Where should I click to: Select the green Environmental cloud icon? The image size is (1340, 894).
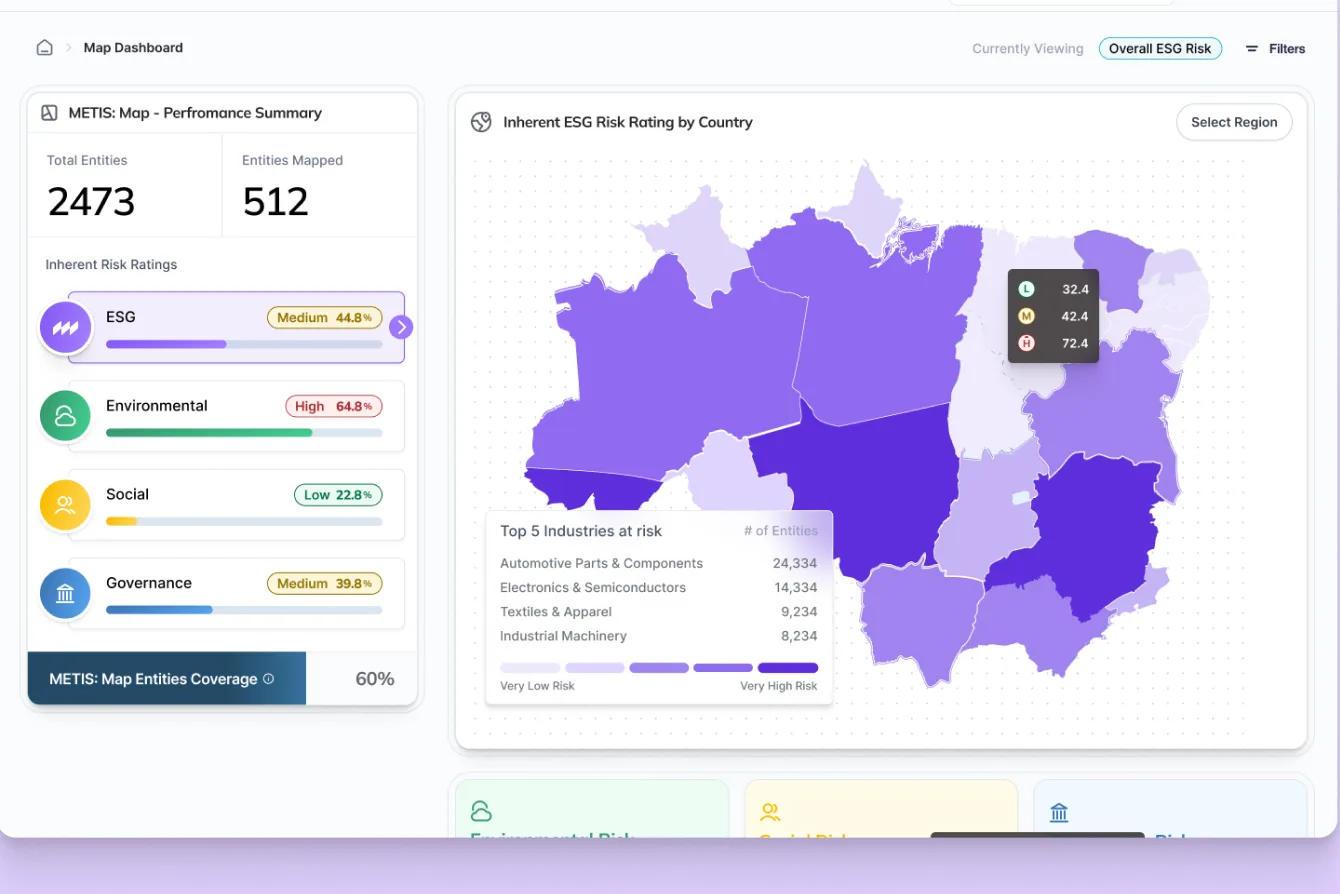[x=66, y=417]
